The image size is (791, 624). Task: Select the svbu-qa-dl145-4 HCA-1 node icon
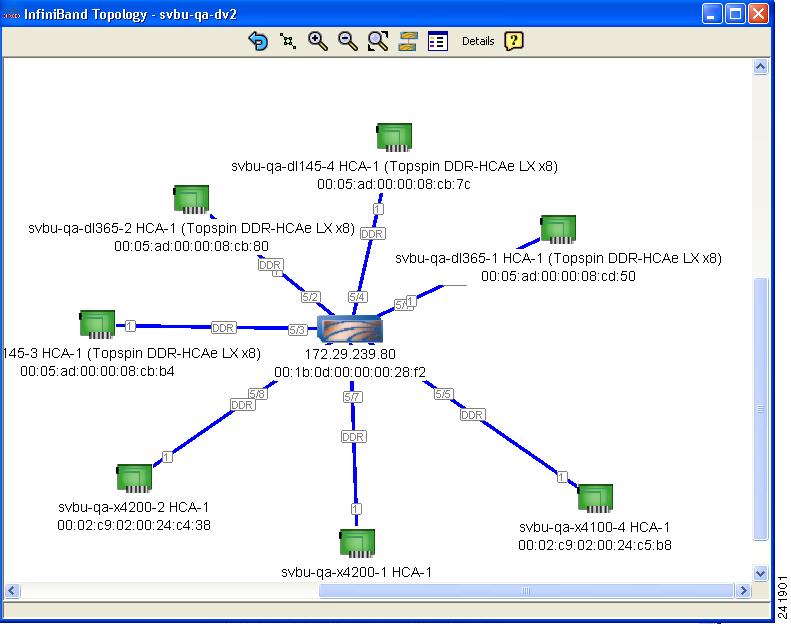tap(394, 137)
